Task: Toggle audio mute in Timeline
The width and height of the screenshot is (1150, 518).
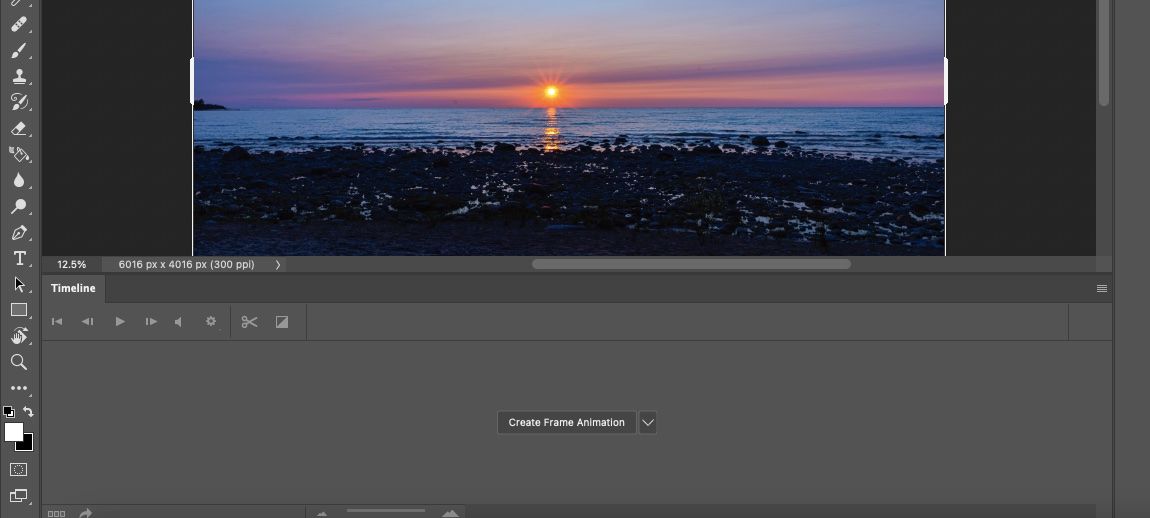Action: (178, 321)
